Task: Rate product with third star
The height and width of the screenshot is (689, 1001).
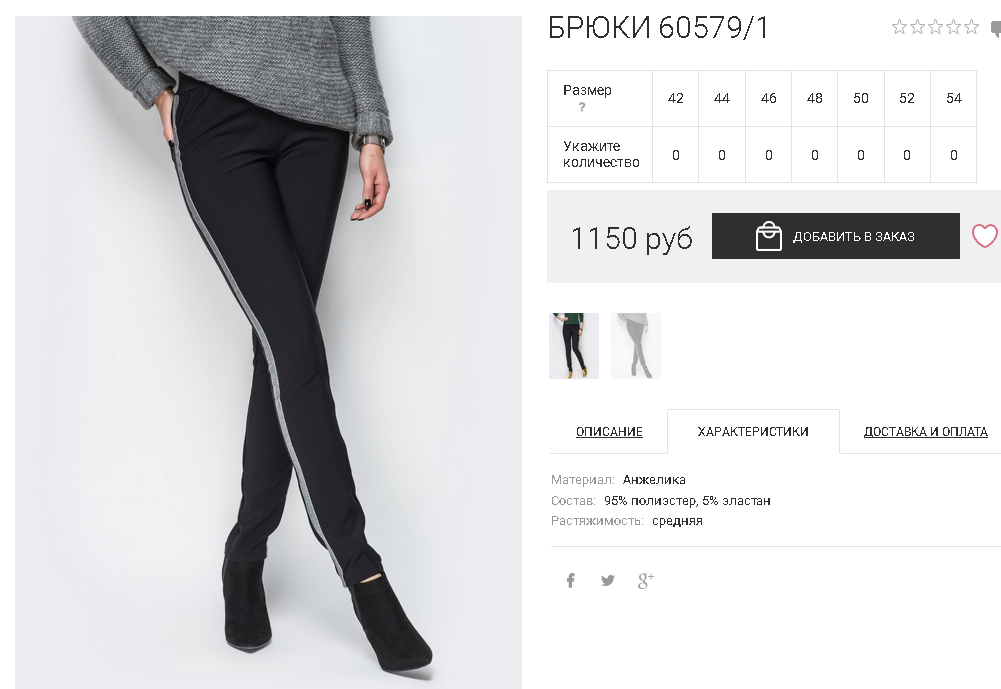Action: (935, 27)
